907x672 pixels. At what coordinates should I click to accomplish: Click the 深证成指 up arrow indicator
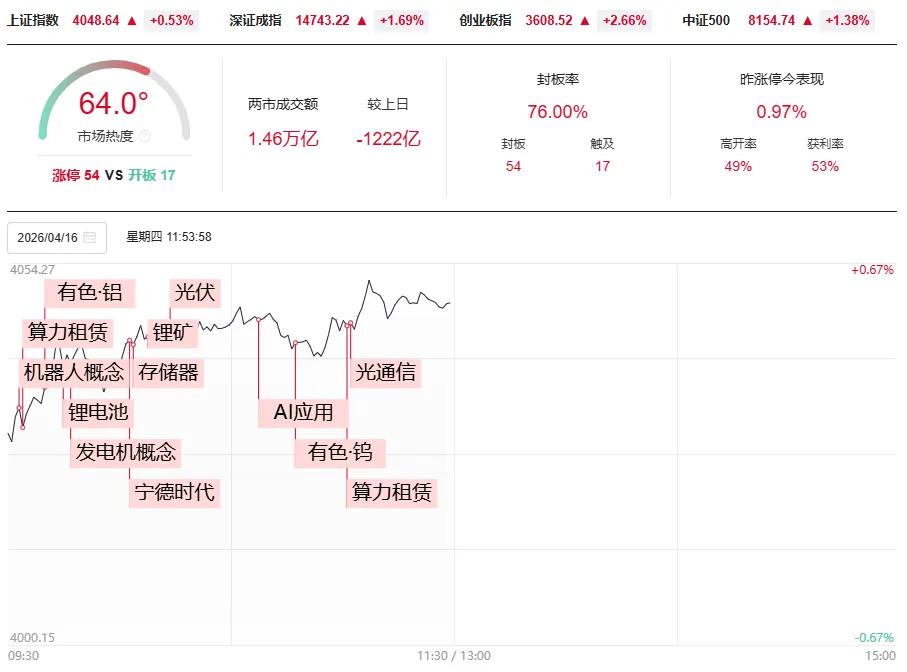pyautogui.click(x=361, y=20)
